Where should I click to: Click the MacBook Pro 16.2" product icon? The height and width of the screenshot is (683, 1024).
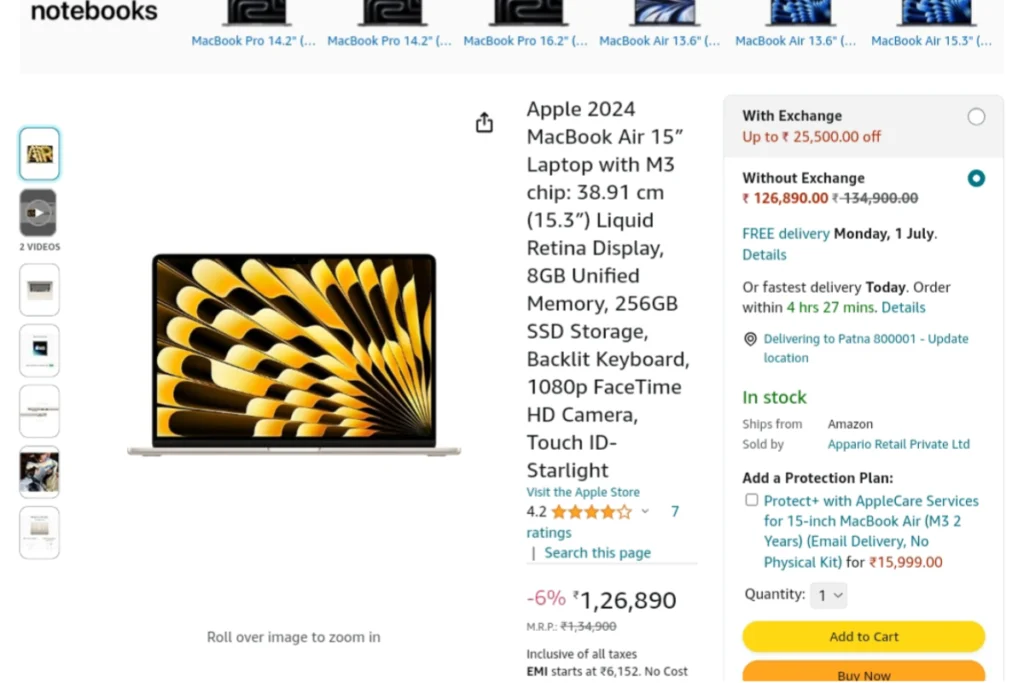(x=527, y=12)
